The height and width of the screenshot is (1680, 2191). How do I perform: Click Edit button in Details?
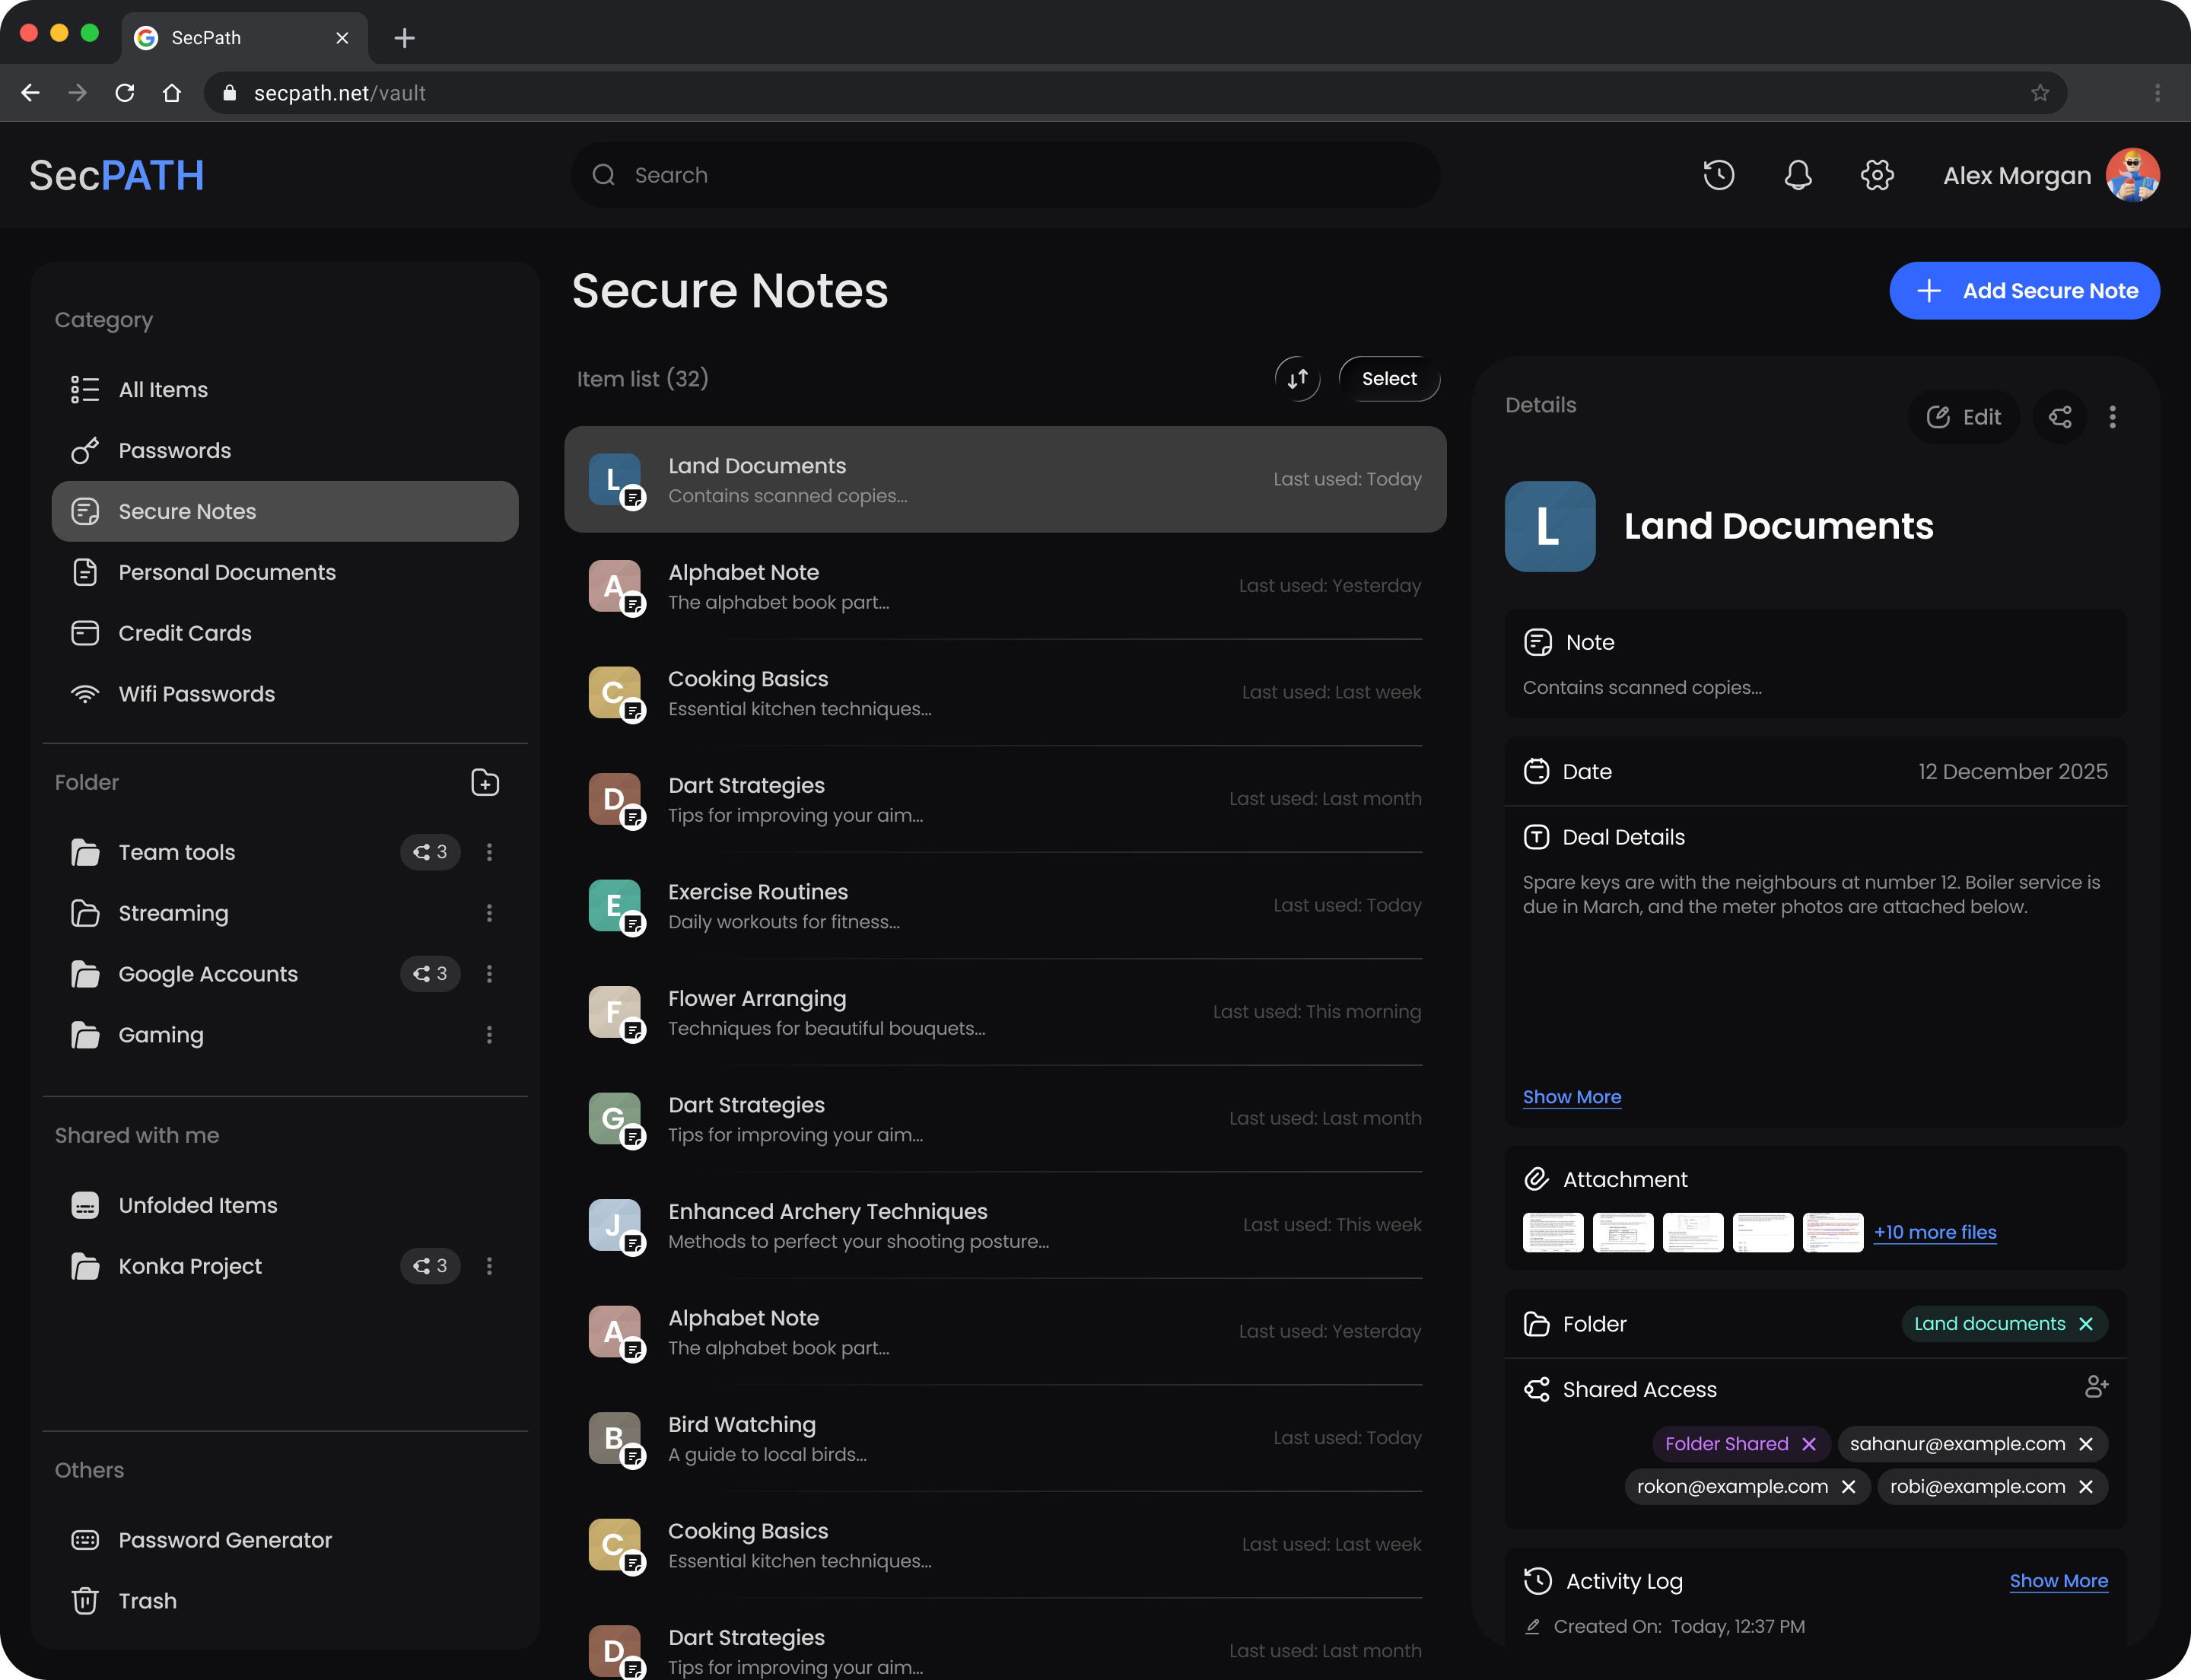tap(1964, 417)
